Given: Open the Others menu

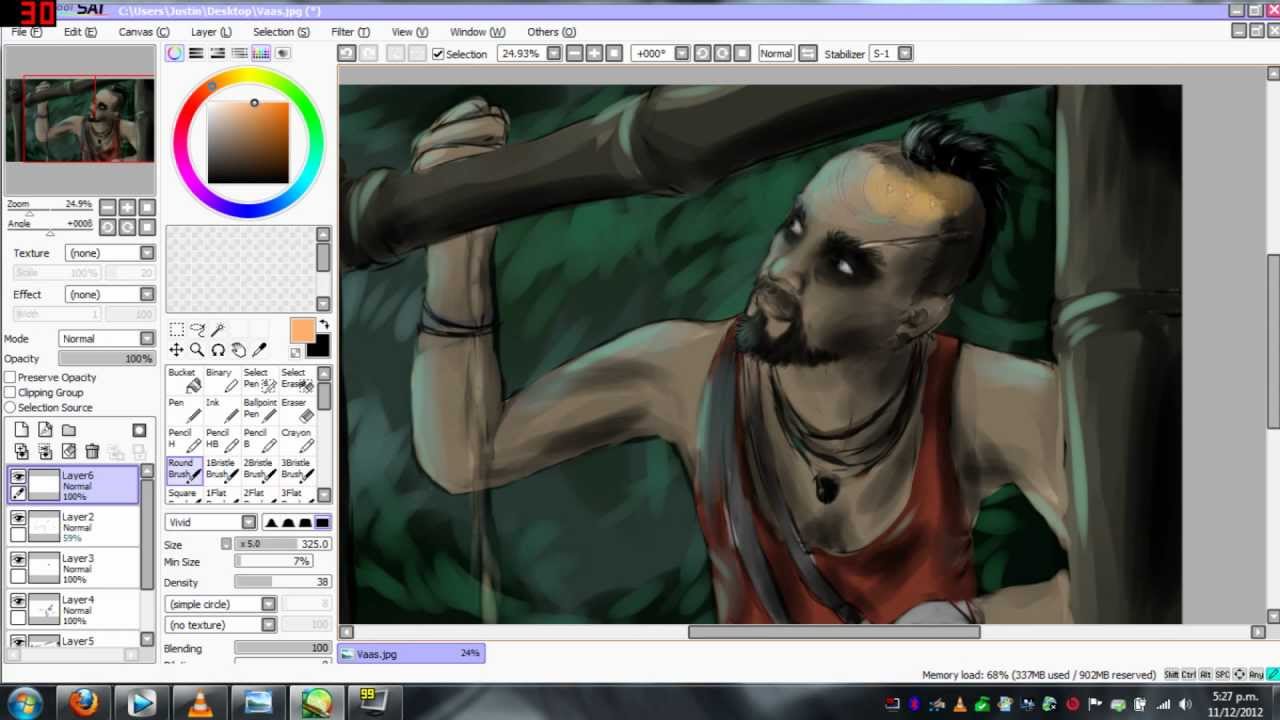Looking at the screenshot, I should click(x=551, y=32).
